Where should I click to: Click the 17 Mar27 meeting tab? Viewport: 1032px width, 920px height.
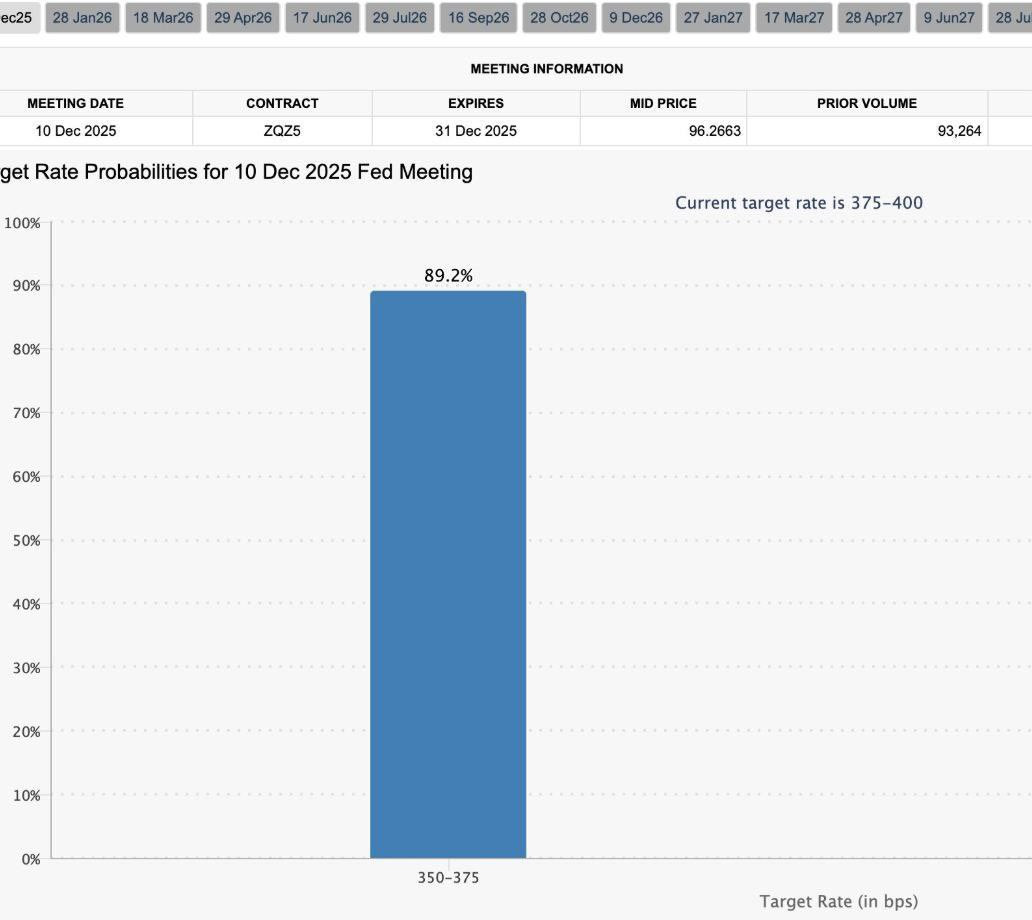[x=794, y=18]
